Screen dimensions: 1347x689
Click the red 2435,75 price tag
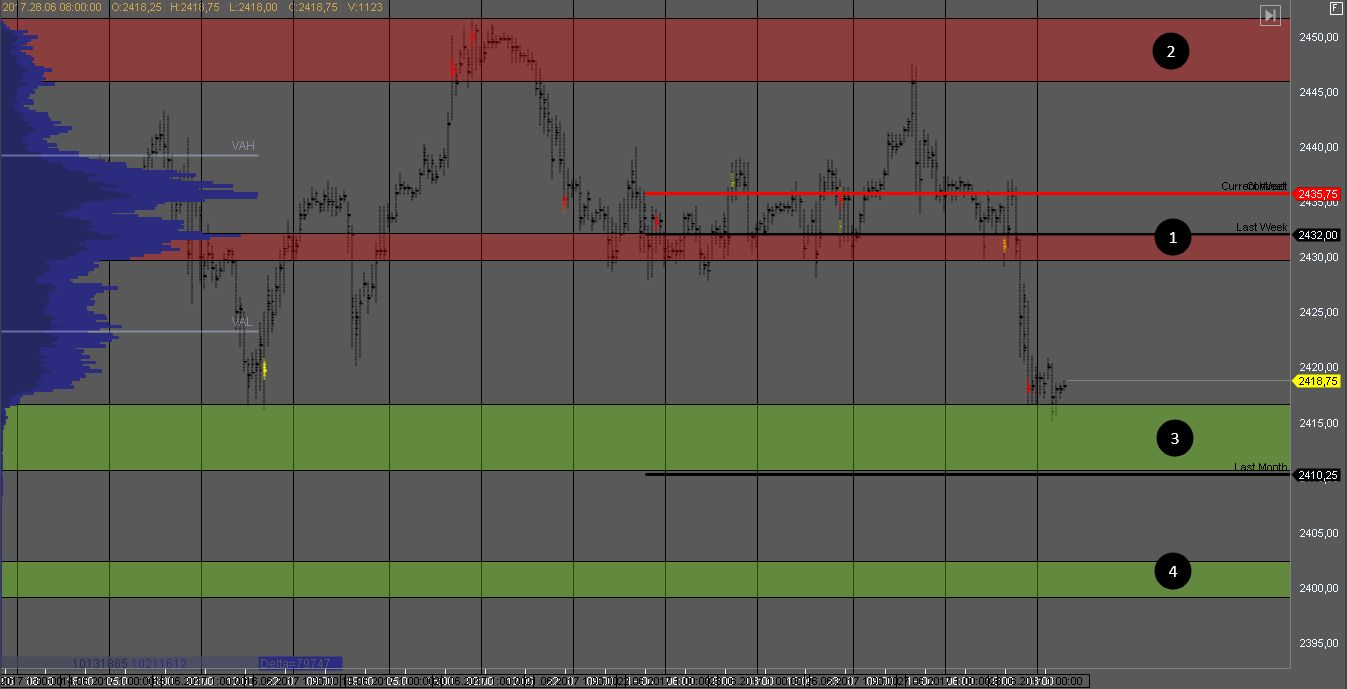[1316, 194]
